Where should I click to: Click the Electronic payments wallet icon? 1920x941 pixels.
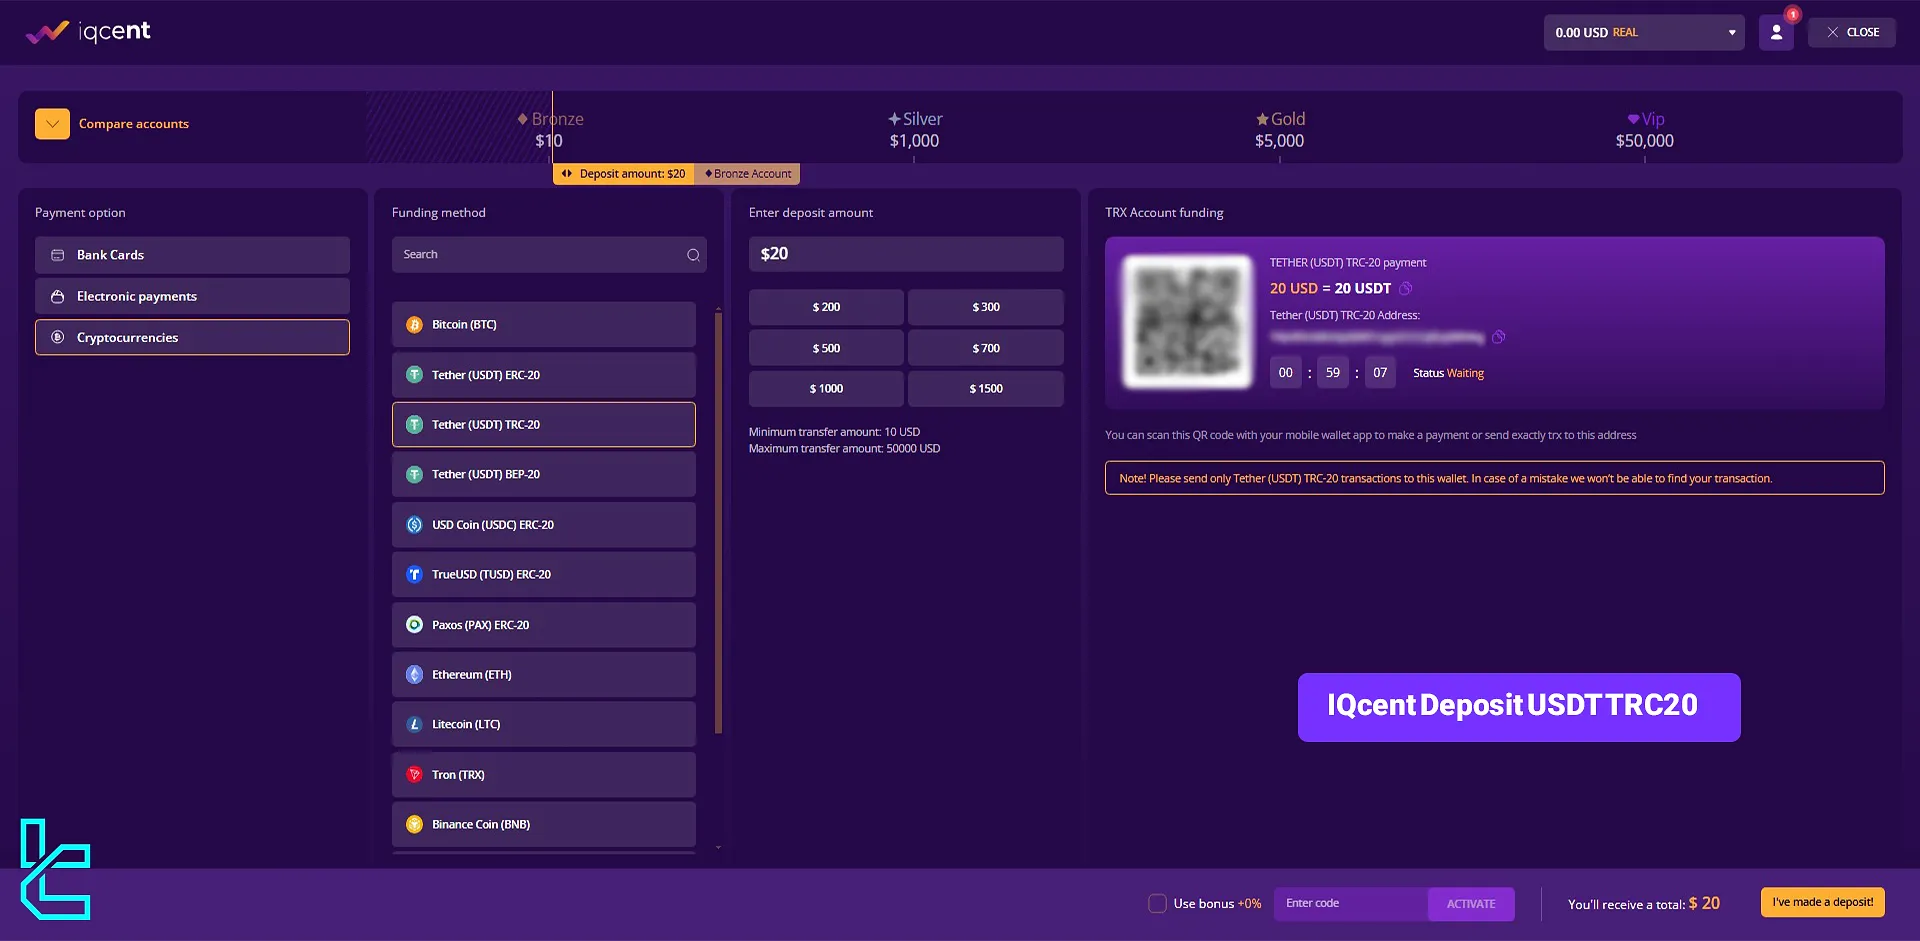(x=58, y=296)
